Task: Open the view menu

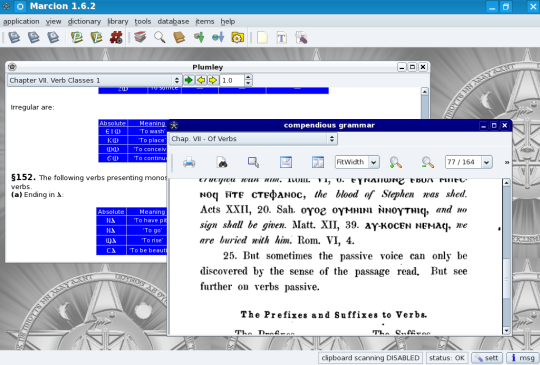Action: (53, 21)
